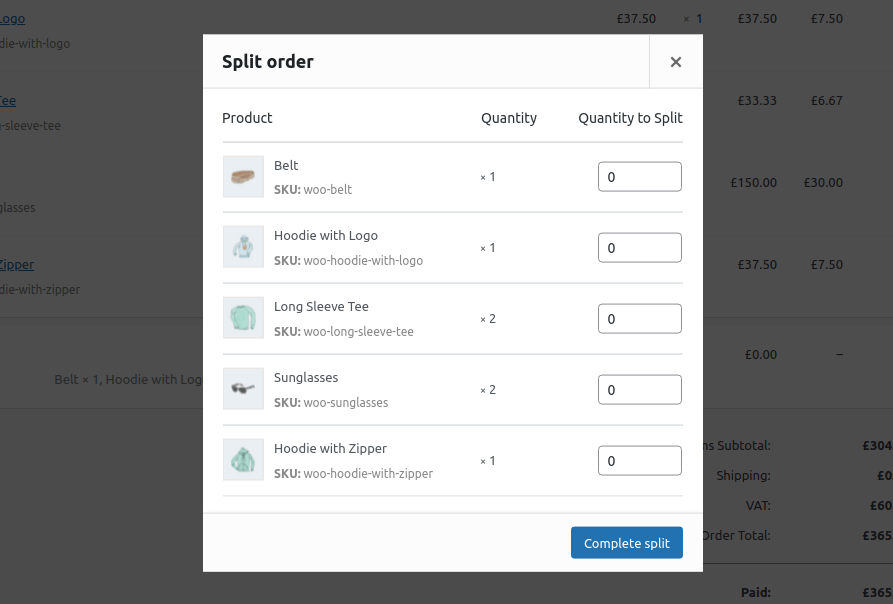Click the Quantity column header
The width and height of the screenshot is (893, 604).
click(x=508, y=118)
